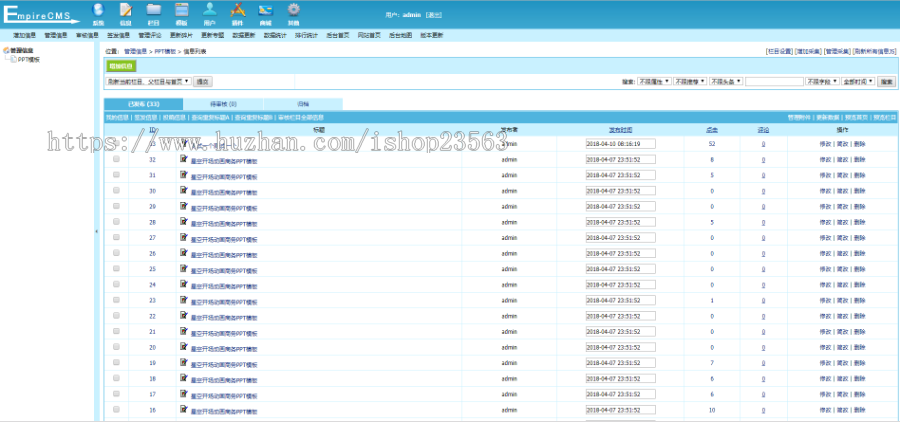Screen dimensions: 900x422
Task: Tick the checkbox for row ID 24
Action: [x=117, y=284]
